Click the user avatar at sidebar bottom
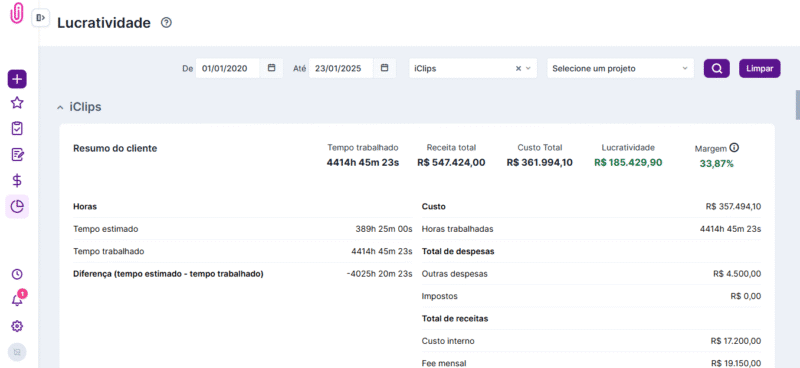800x368 pixels. (17, 352)
